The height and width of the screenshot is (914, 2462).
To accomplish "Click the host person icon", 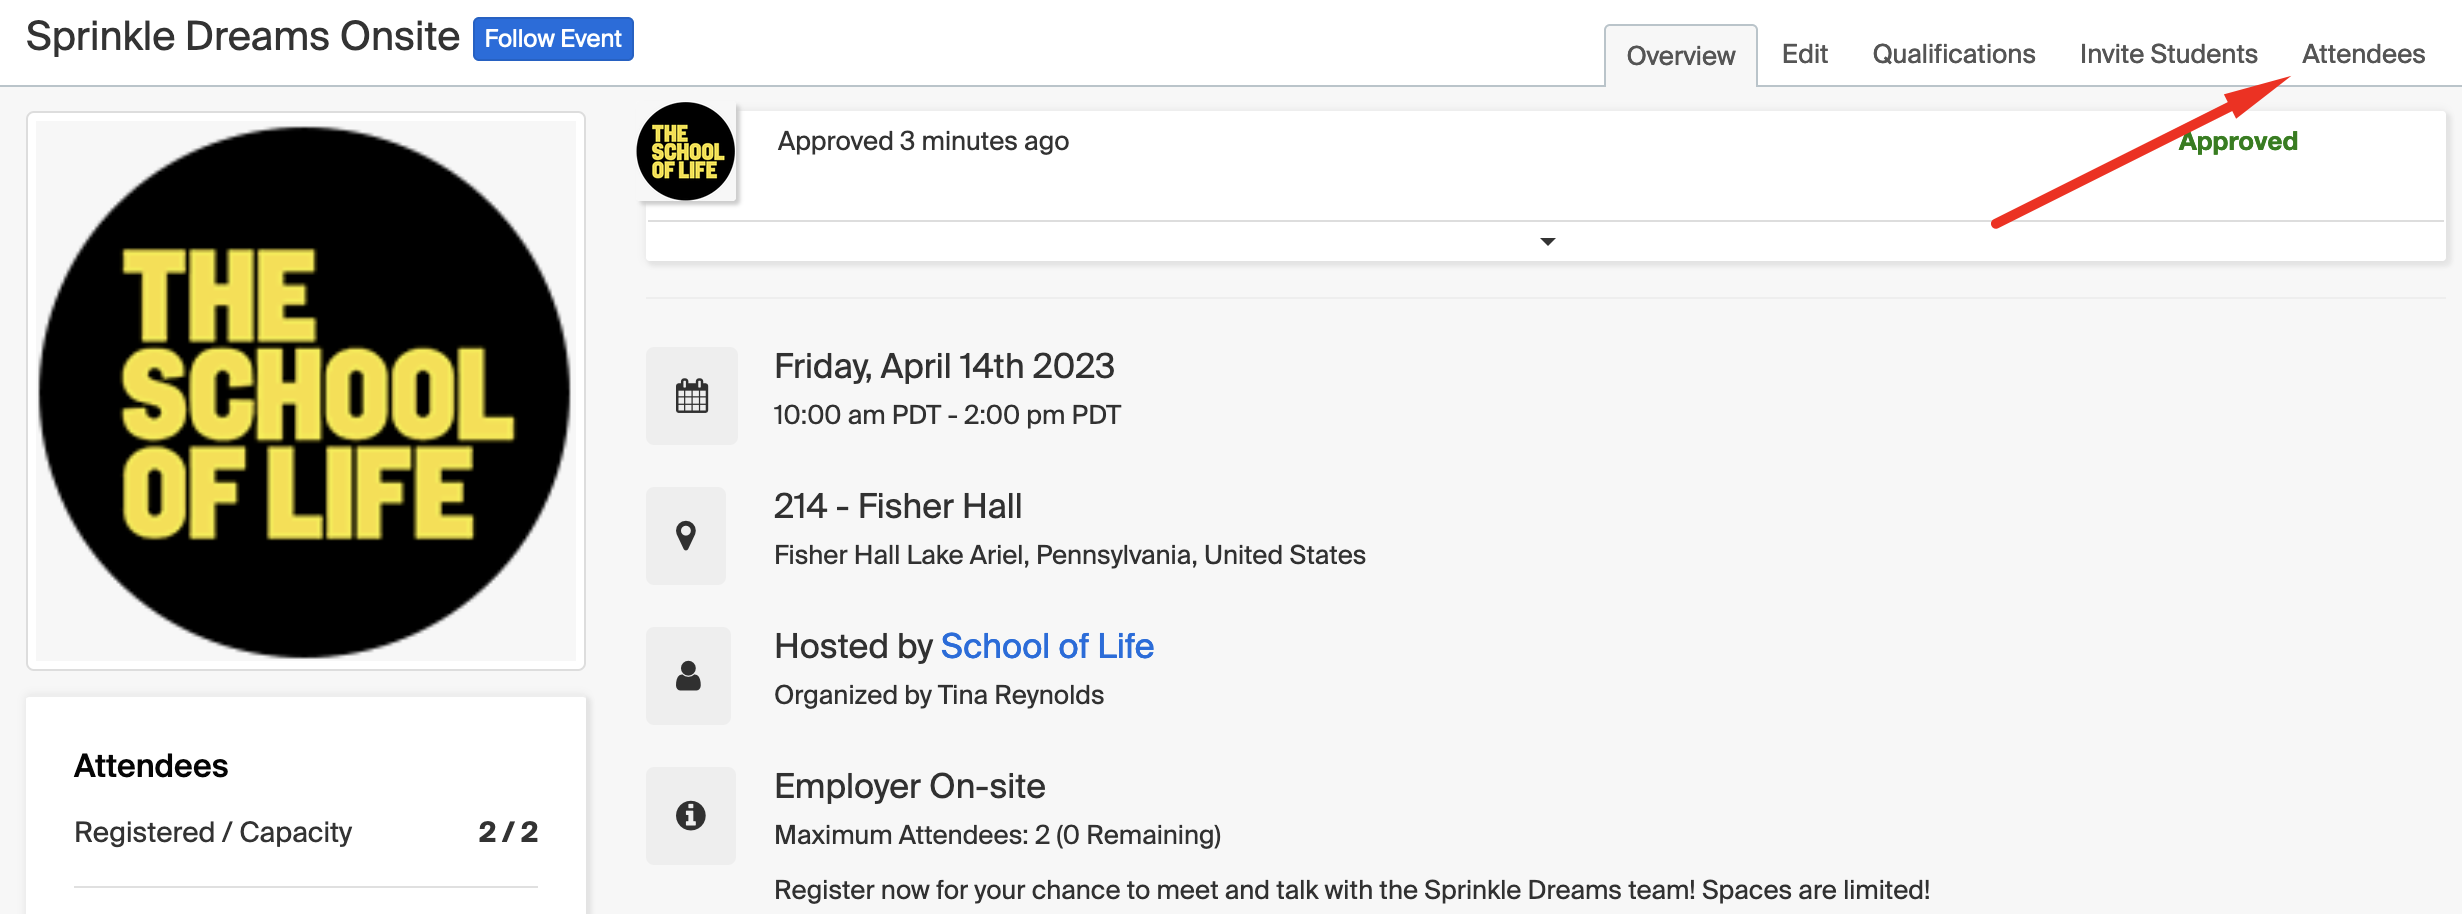I will pyautogui.click(x=688, y=676).
